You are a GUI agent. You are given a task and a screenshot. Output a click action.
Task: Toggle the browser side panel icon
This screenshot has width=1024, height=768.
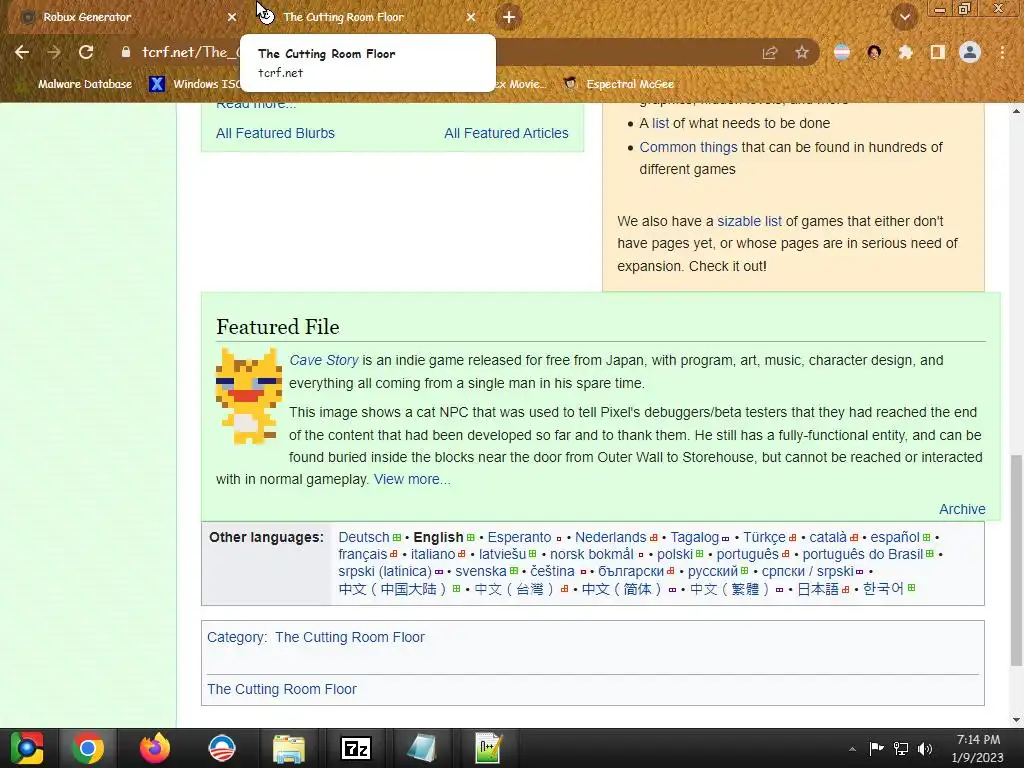coord(938,52)
